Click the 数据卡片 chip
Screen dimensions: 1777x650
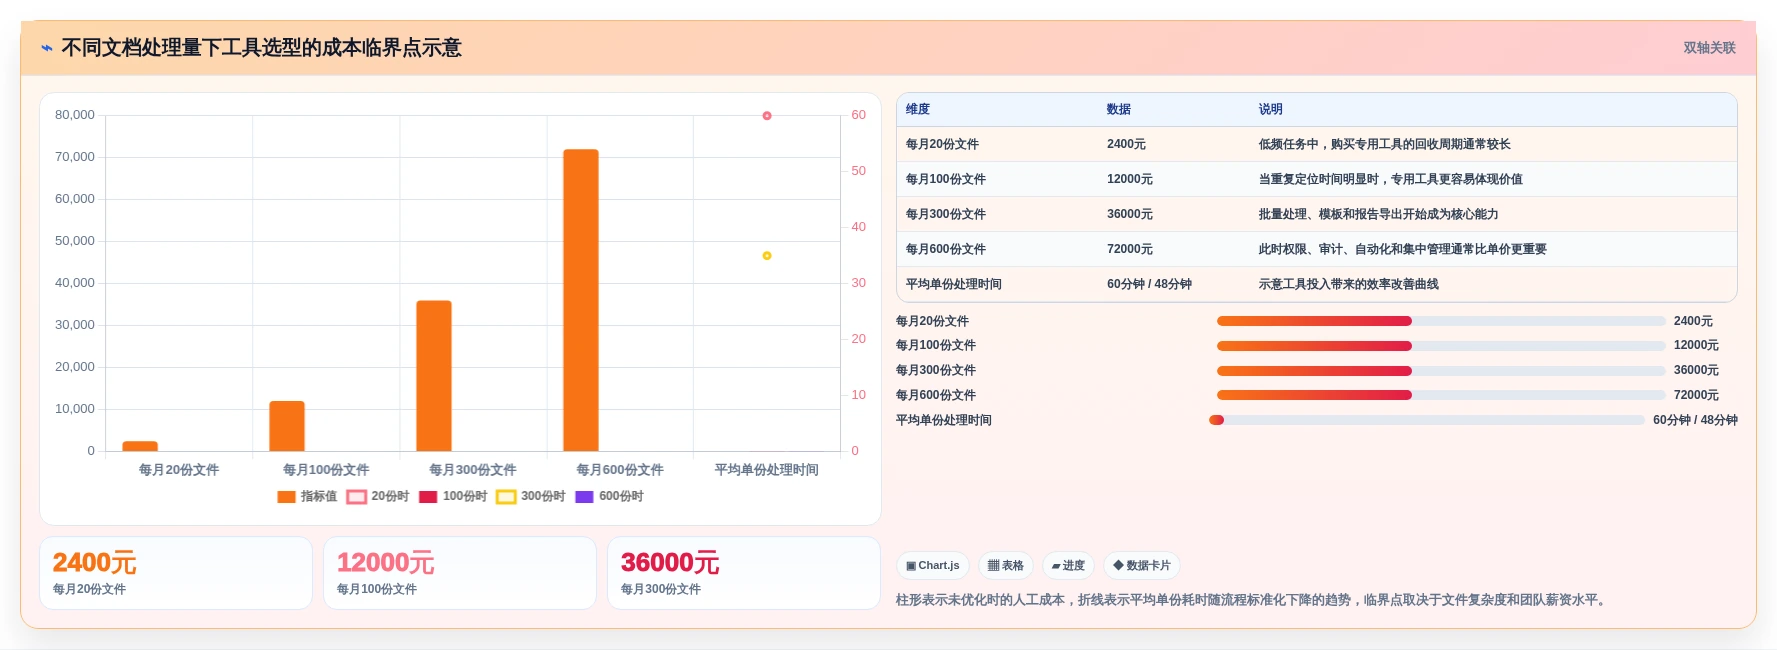click(1142, 566)
